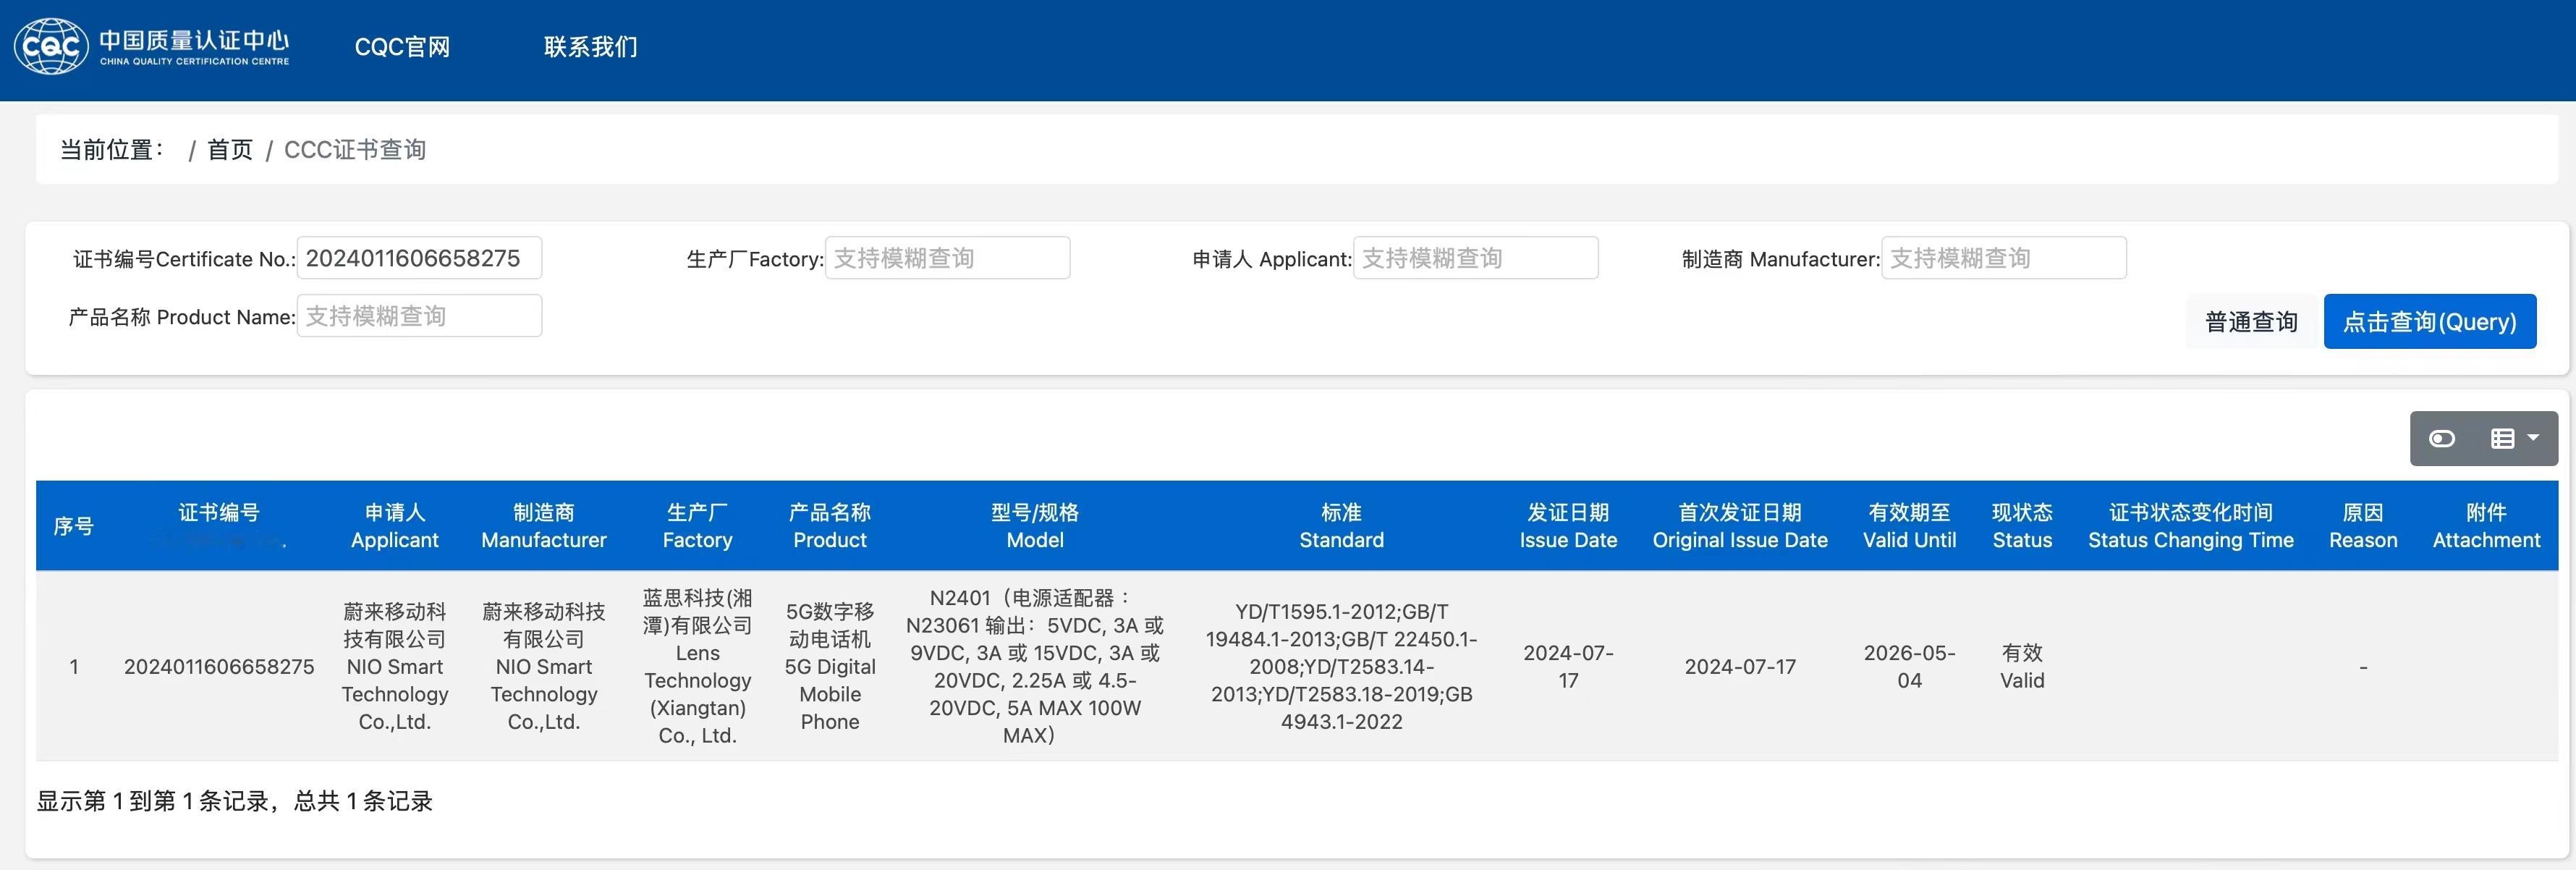Click Status Changing Time column header
Screen dimensions: 2576x870
2190,526
